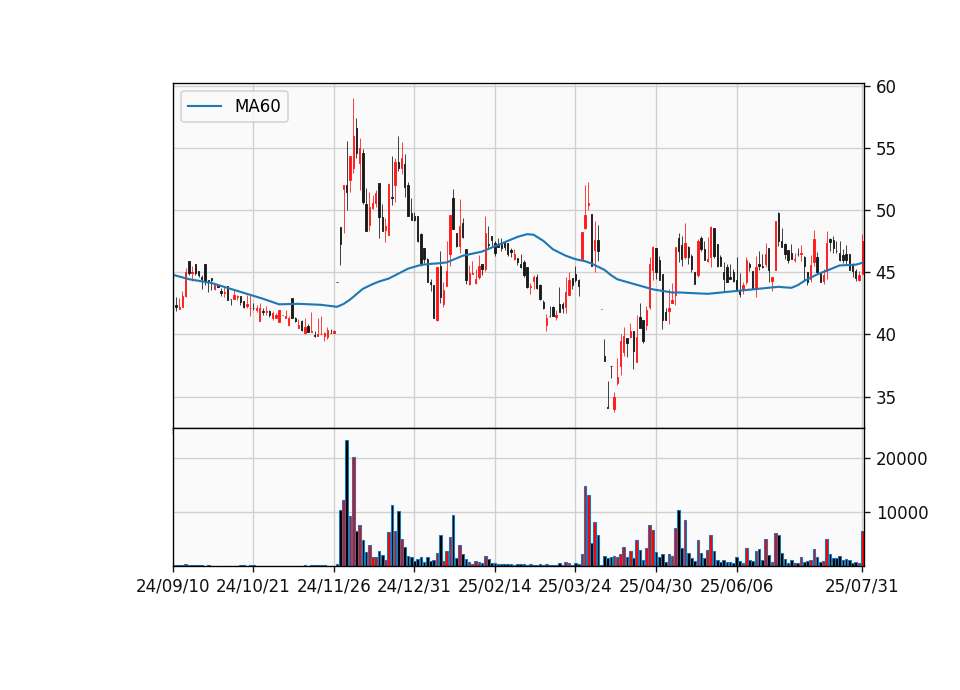
Task: Click the 25/02/14 date axis label
Action: tap(495, 586)
